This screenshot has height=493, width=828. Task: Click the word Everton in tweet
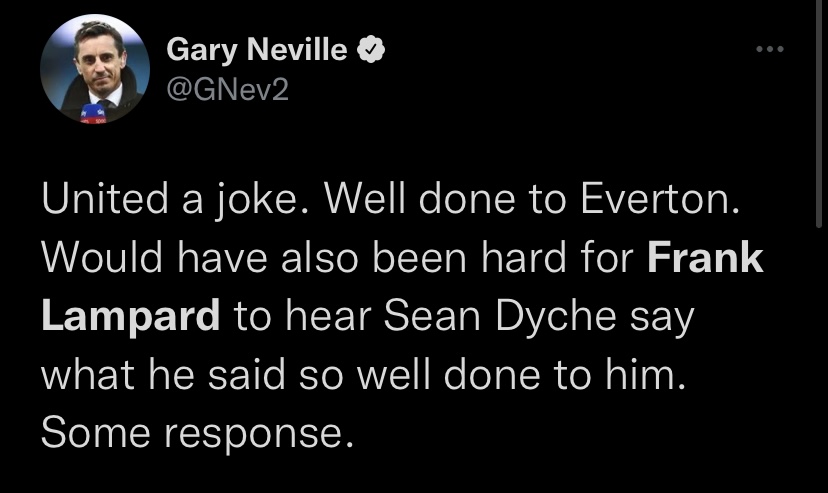[661, 202]
